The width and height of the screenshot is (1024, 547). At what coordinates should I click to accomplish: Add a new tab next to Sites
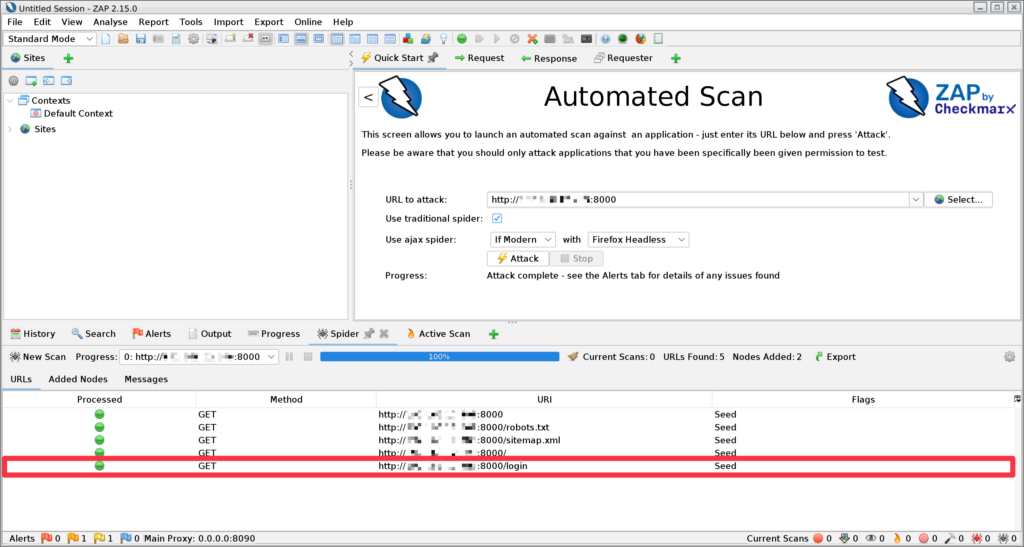pos(68,58)
